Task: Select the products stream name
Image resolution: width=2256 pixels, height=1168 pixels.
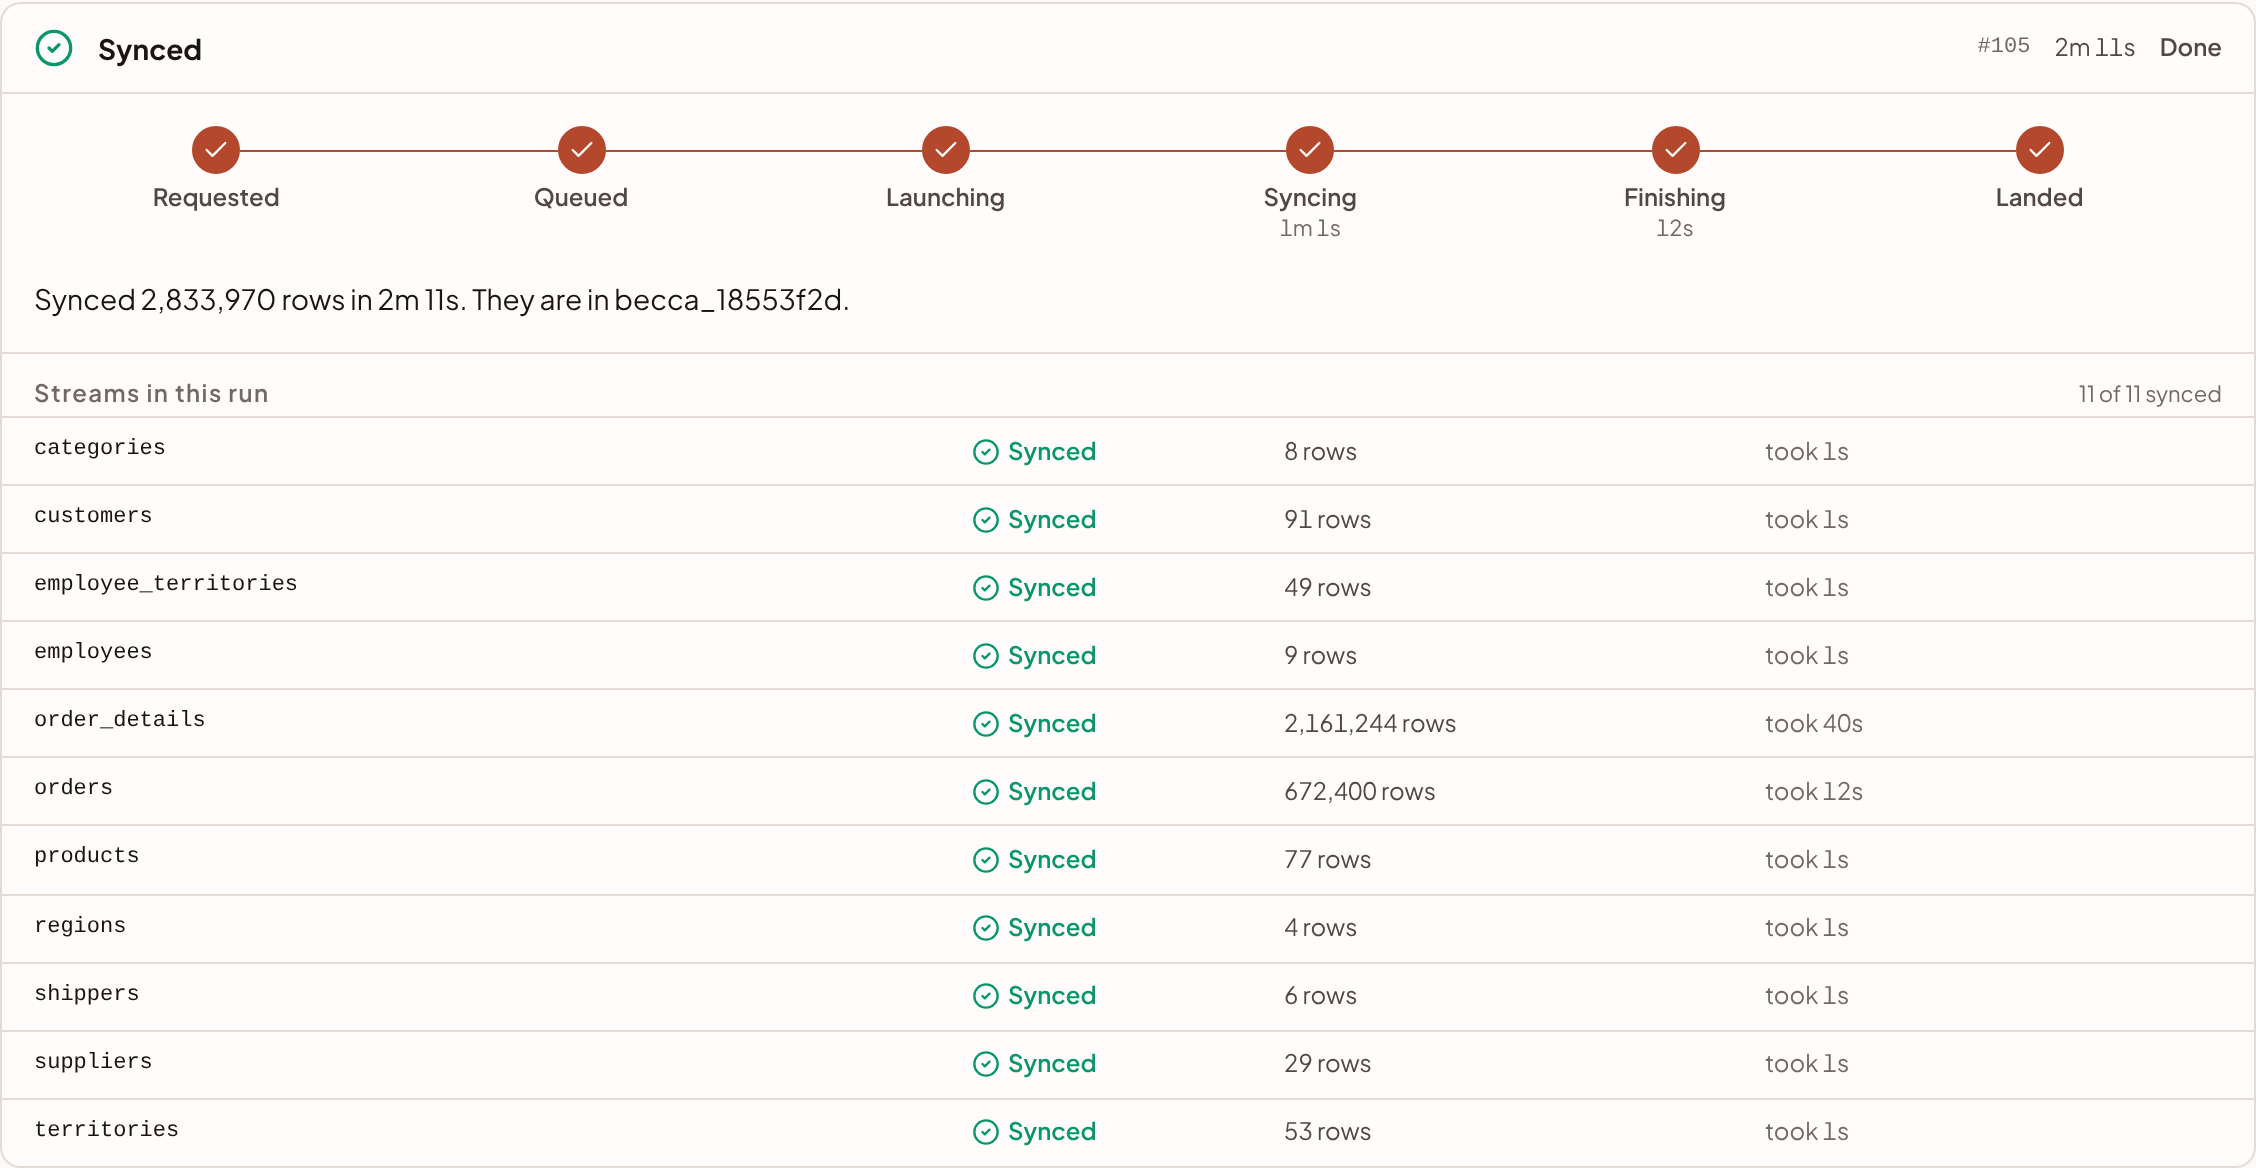Action: tap(87, 856)
